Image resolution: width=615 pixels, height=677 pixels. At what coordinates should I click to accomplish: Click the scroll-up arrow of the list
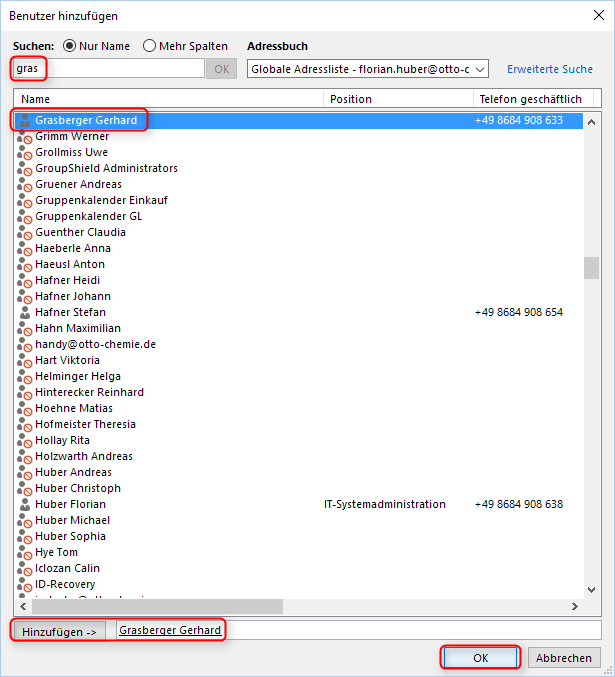click(591, 122)
